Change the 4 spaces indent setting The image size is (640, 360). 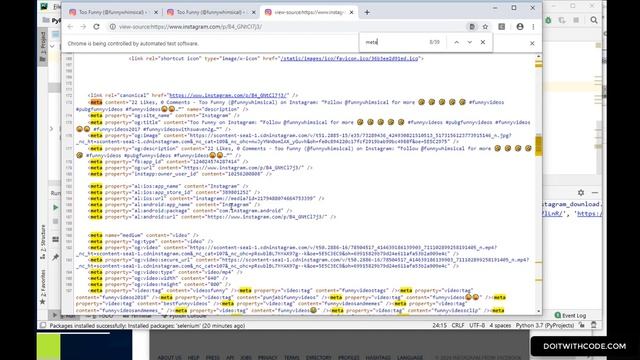point(500,326)
